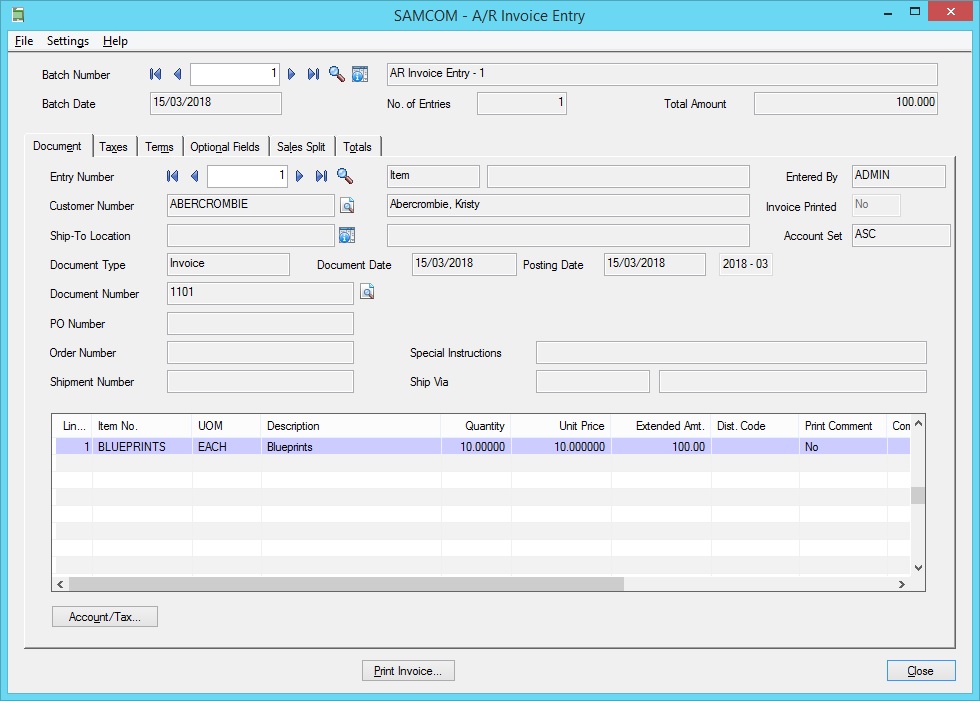Click the grid's scroll down arrow
This screenshot has width=980, height=701.
[918, 567]
